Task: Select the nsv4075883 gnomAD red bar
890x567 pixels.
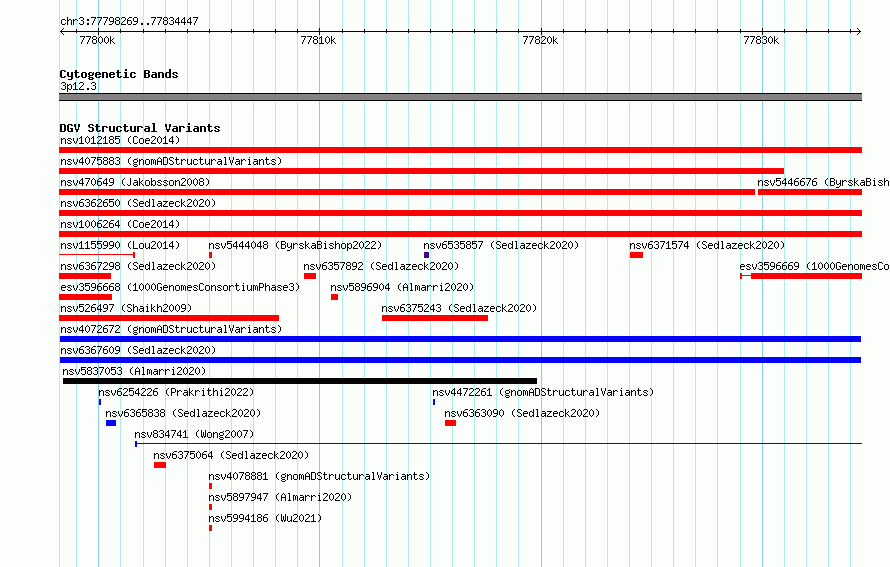Action: (422, 171)
